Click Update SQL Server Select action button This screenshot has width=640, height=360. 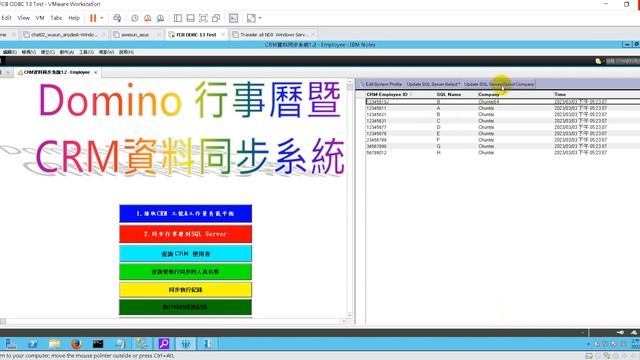433,84
